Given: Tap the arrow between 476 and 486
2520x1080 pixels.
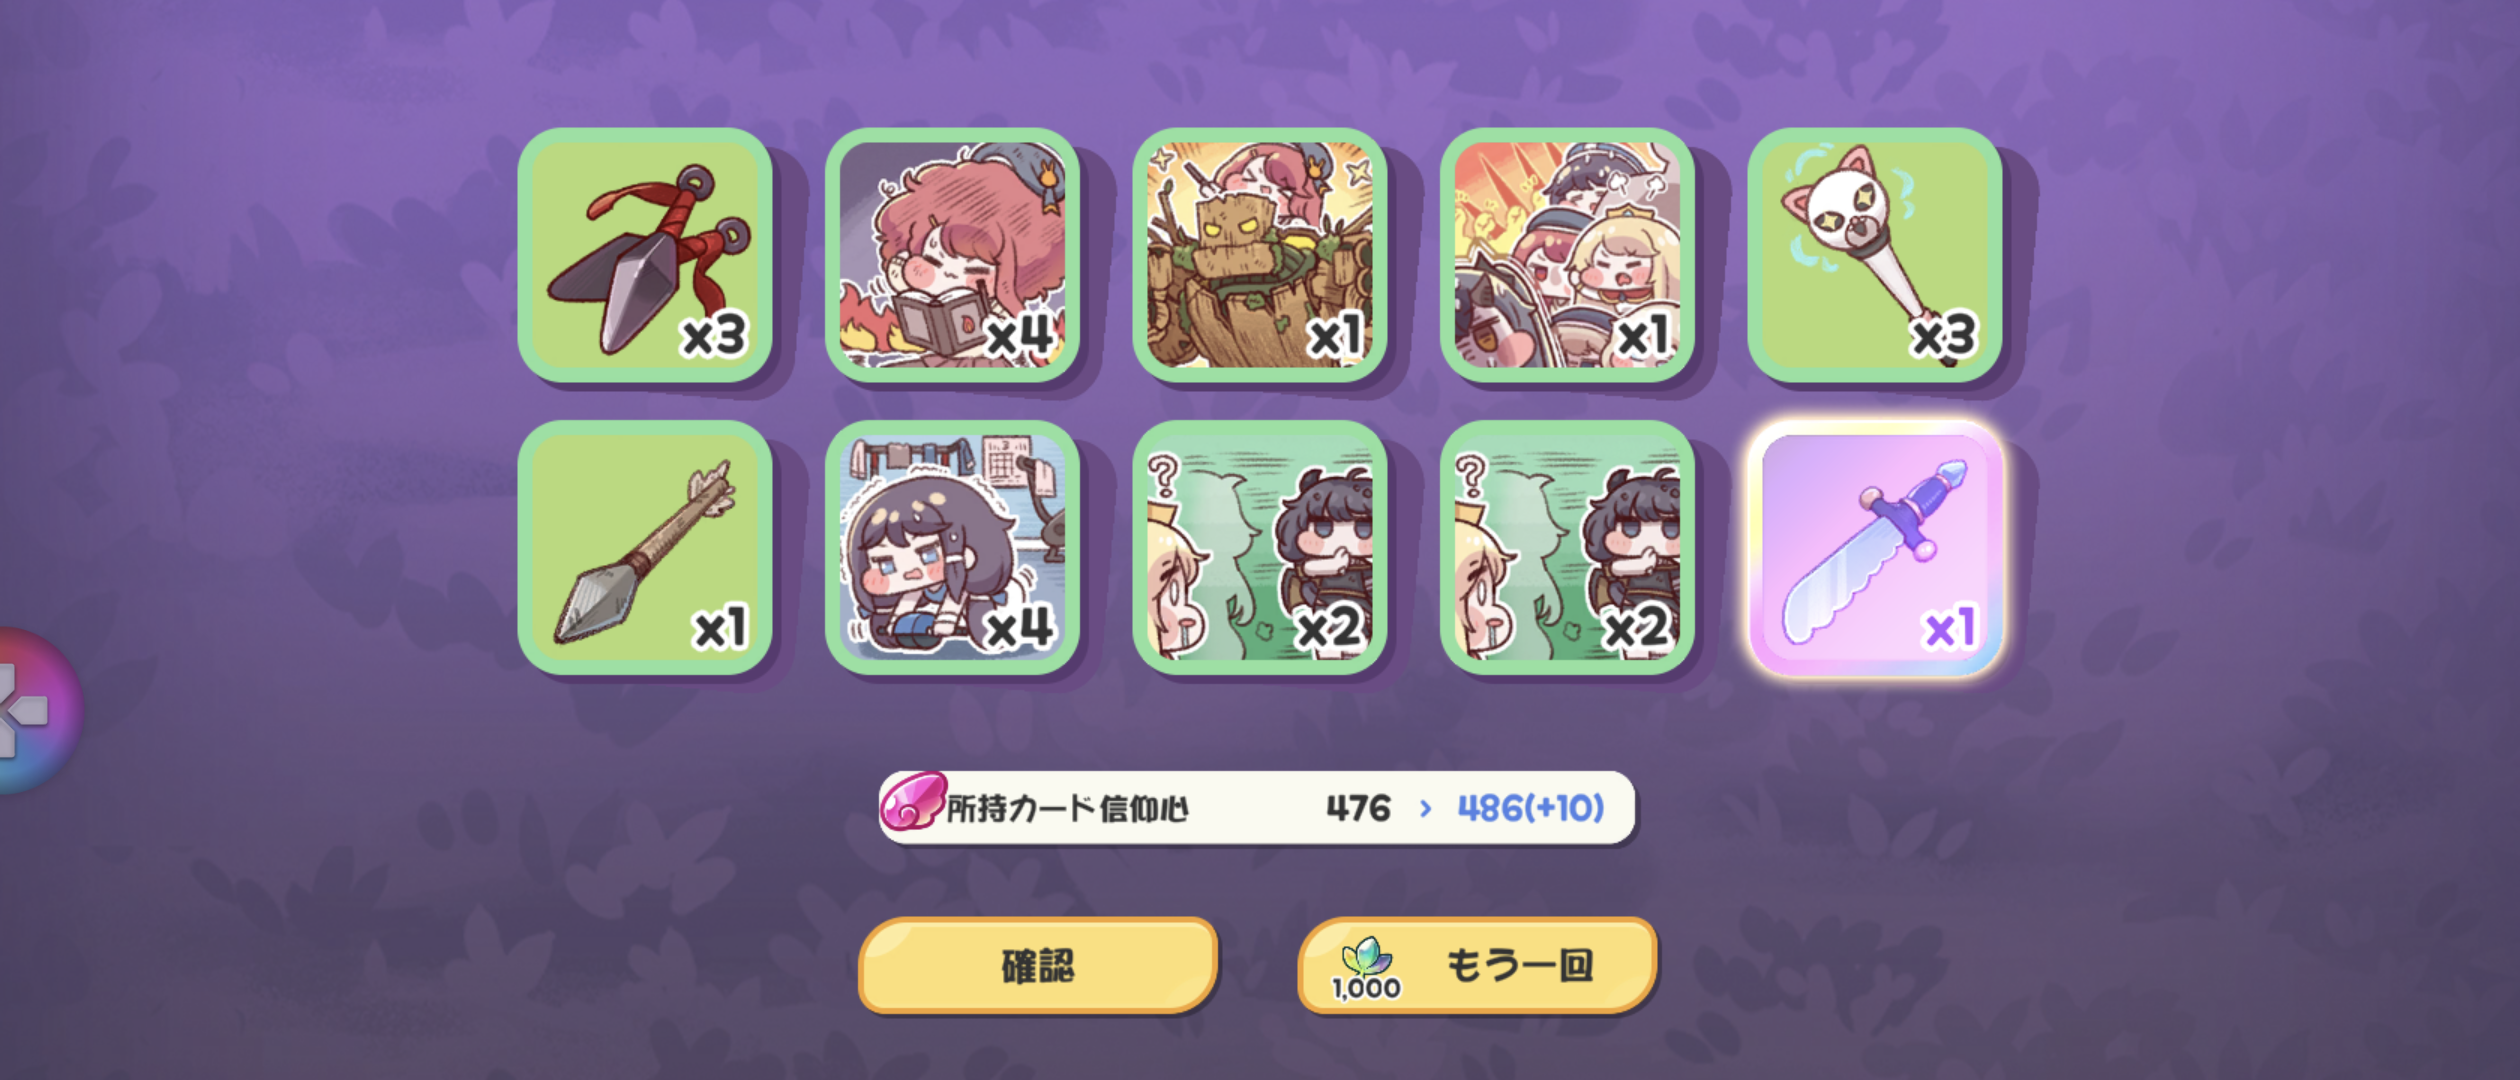Looking at the screenshot, I should (1425, 808).
